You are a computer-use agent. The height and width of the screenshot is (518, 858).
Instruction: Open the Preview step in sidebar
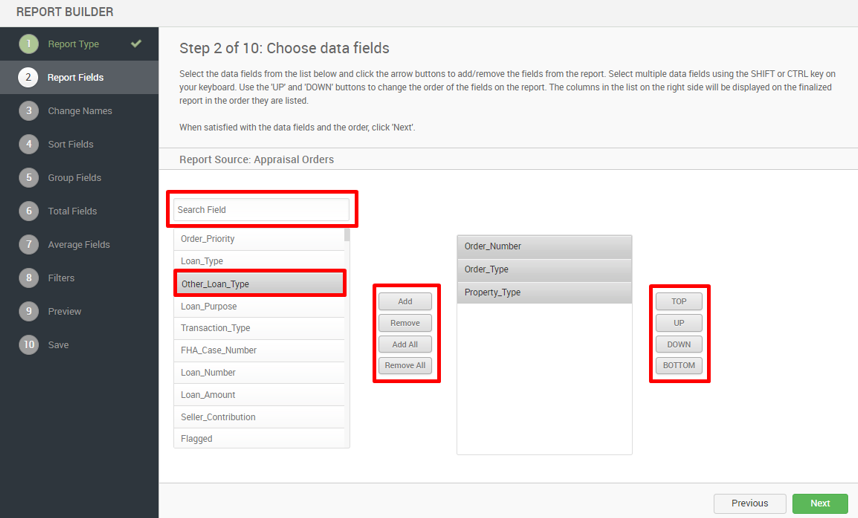(x=64, y=311)
